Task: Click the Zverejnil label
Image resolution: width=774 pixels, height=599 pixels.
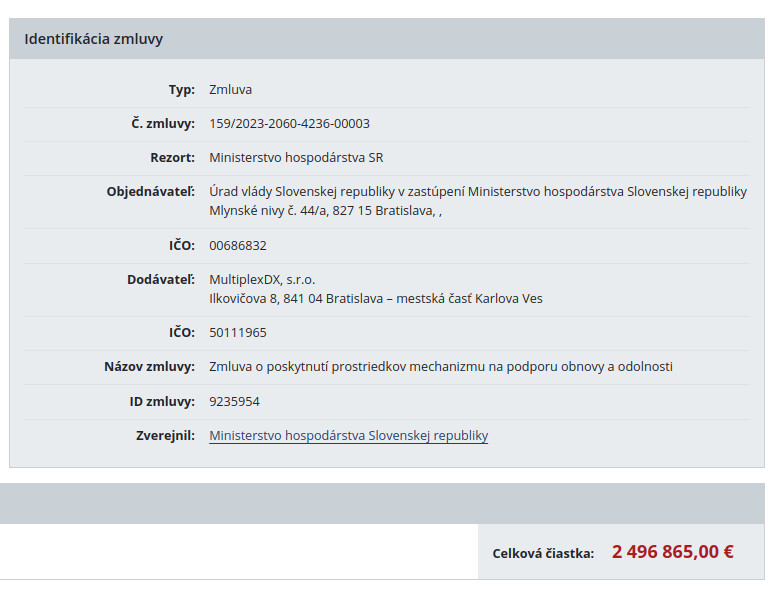Action: [165, 436]
